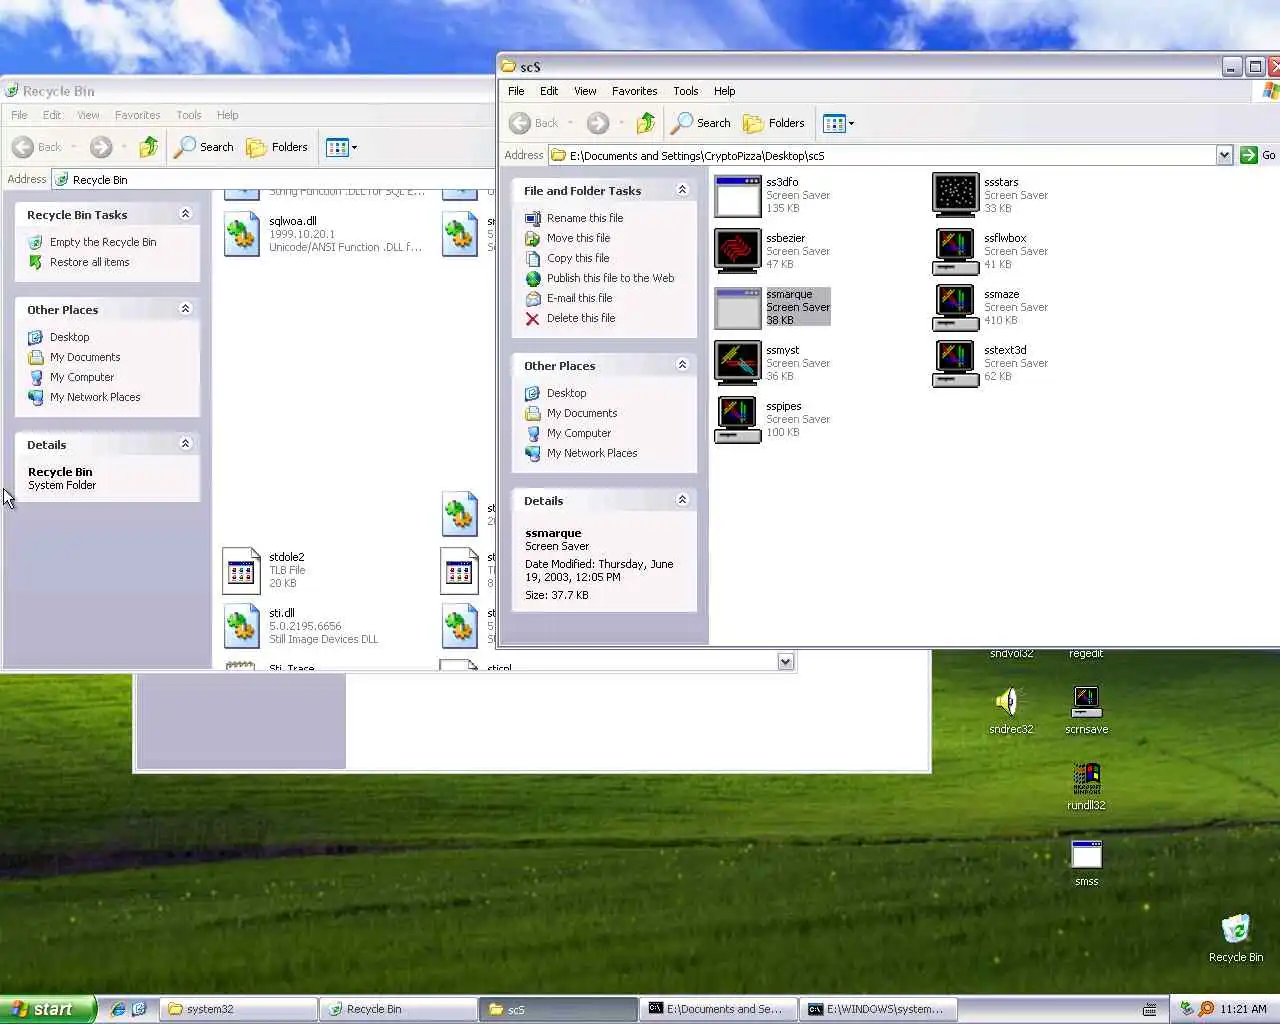Image resolution: width=1280 pixels, height=1024 pixels.
Task: Click Rename this file link
Action: click(585, 218)
